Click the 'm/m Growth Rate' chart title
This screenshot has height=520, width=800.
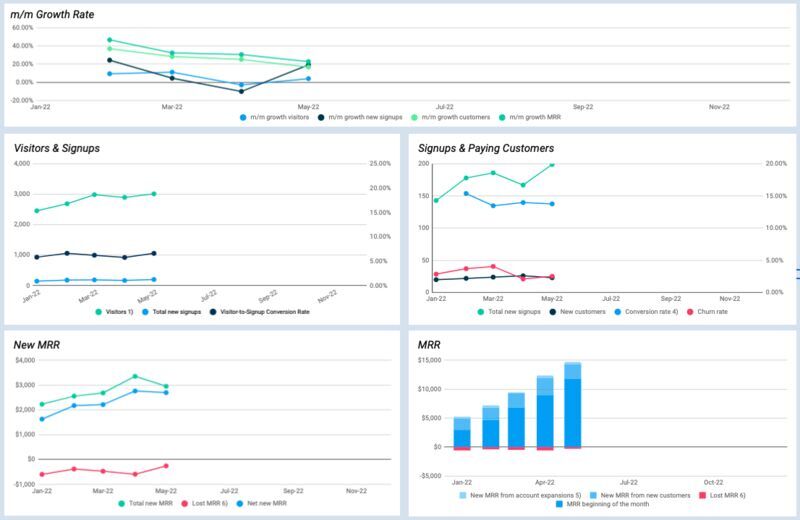(x=52, y=14)
